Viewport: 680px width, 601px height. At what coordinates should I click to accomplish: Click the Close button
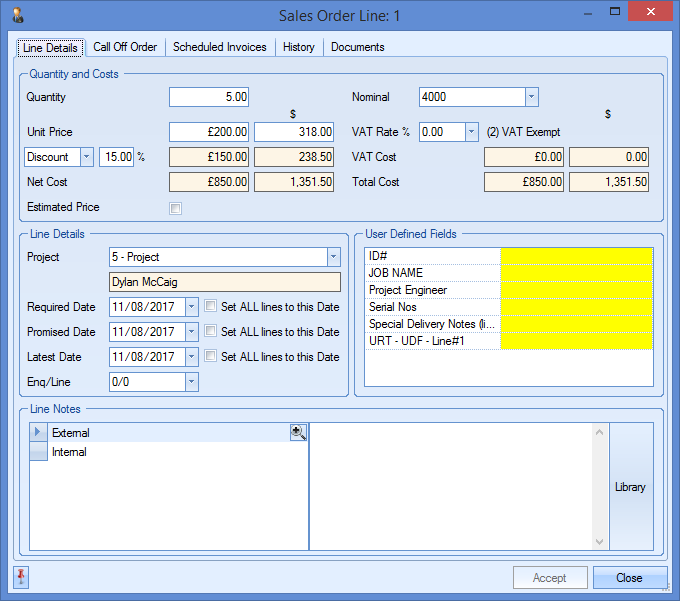(x=629, y=578)
